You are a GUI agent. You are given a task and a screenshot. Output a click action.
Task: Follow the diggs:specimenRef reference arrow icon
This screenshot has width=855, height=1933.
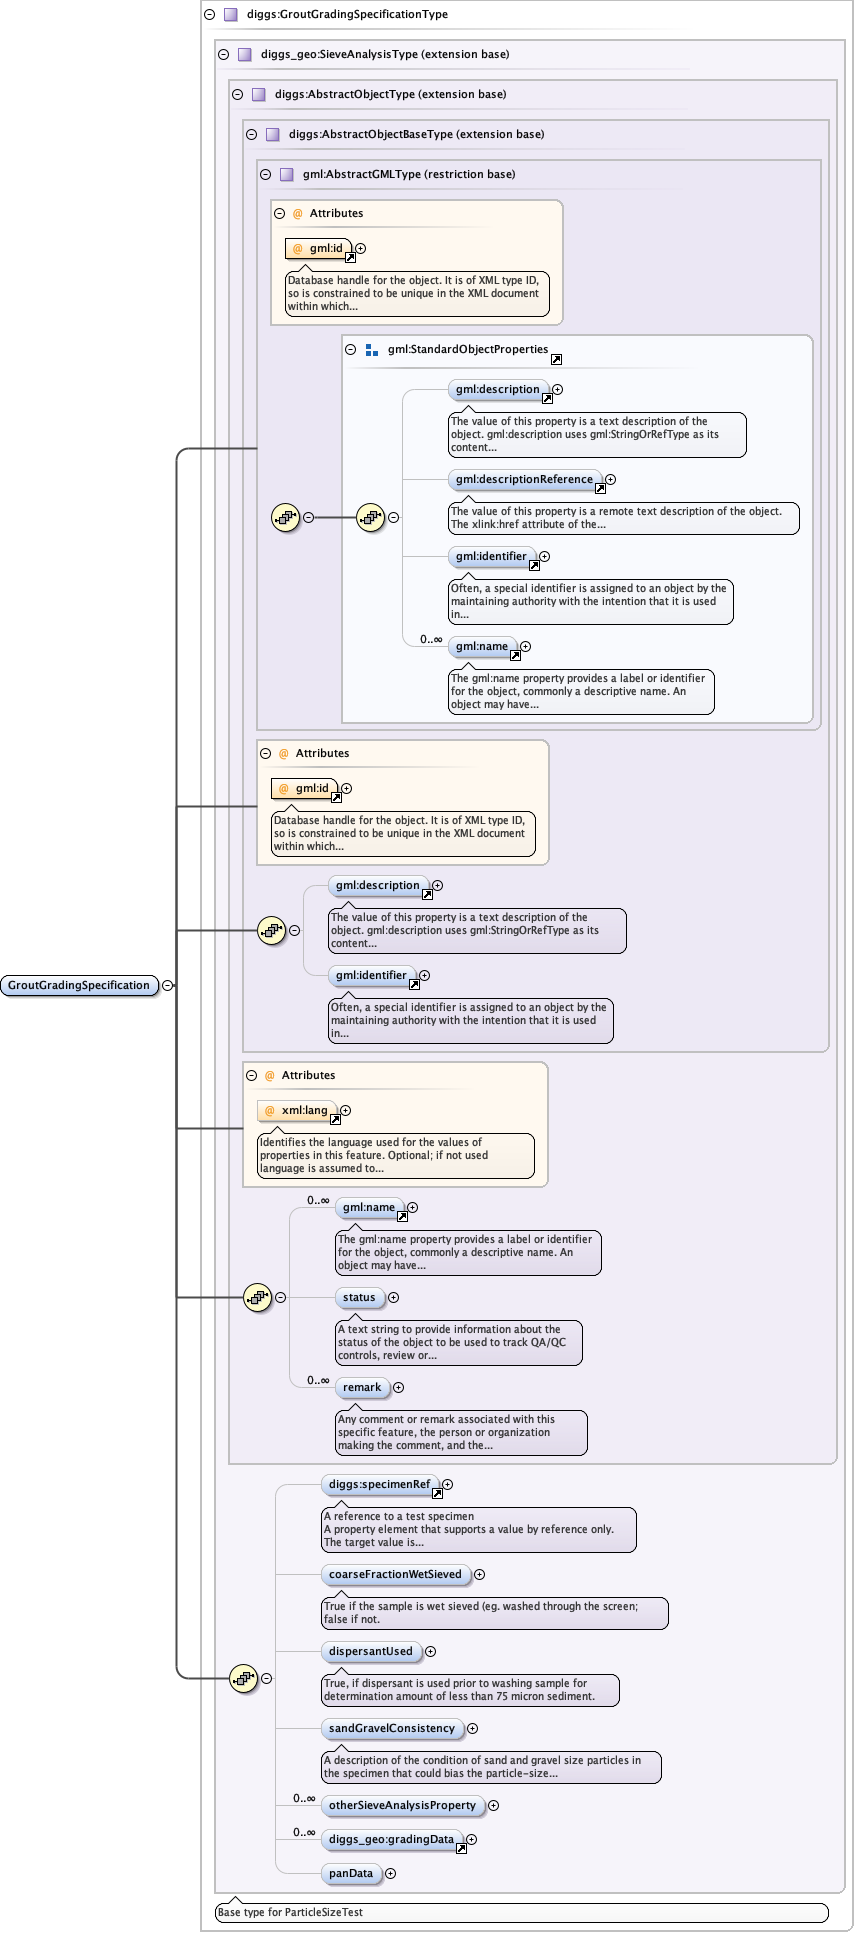coord(437,1494)
